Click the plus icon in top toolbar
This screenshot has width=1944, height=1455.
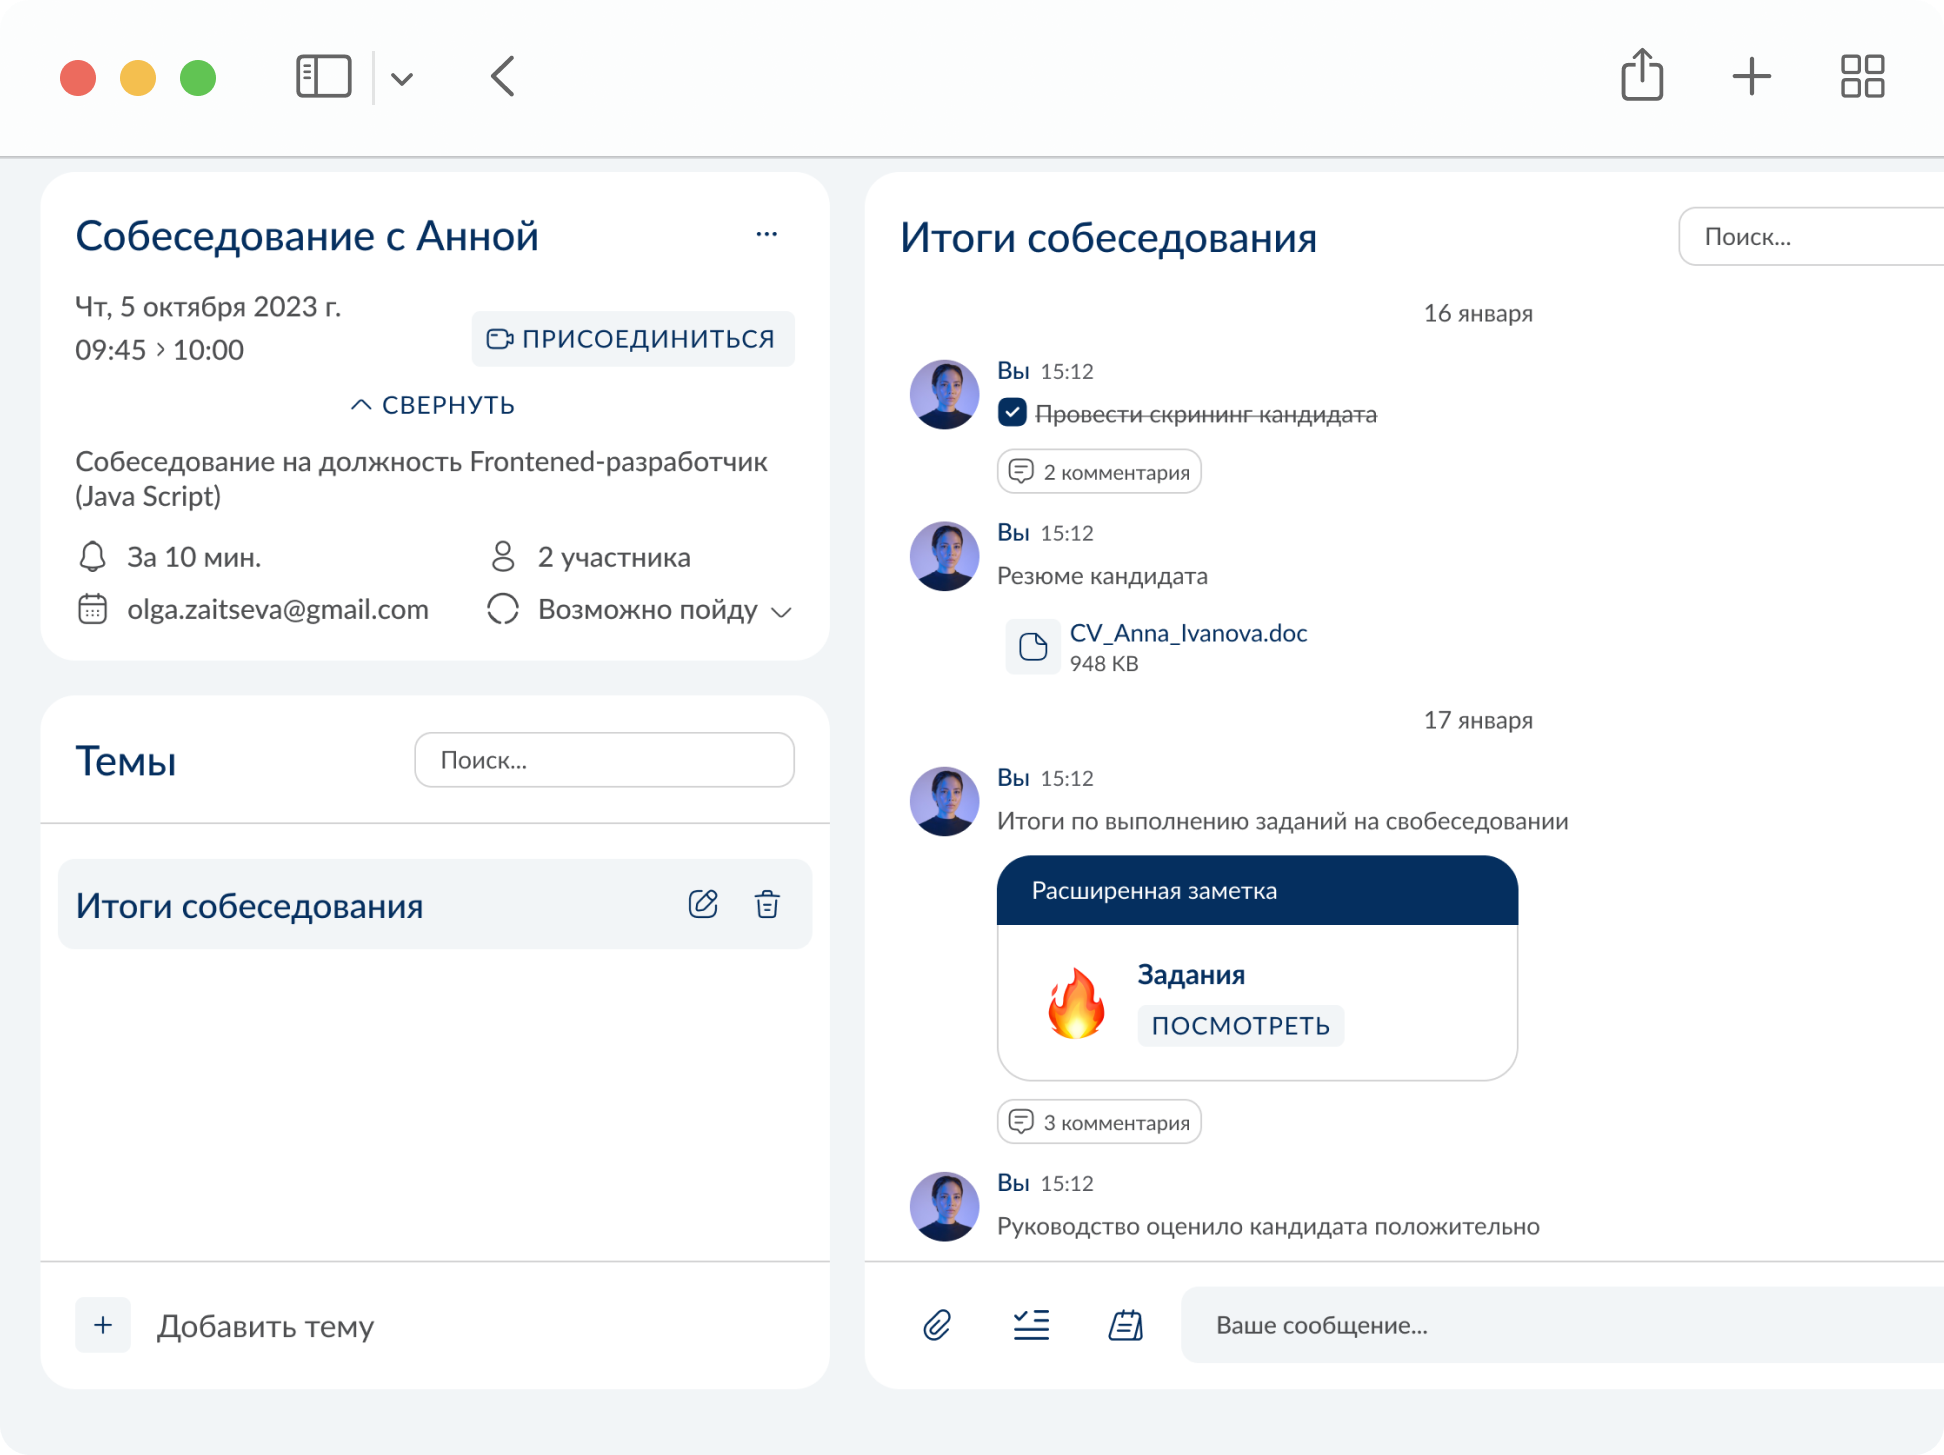point(1751,77)
